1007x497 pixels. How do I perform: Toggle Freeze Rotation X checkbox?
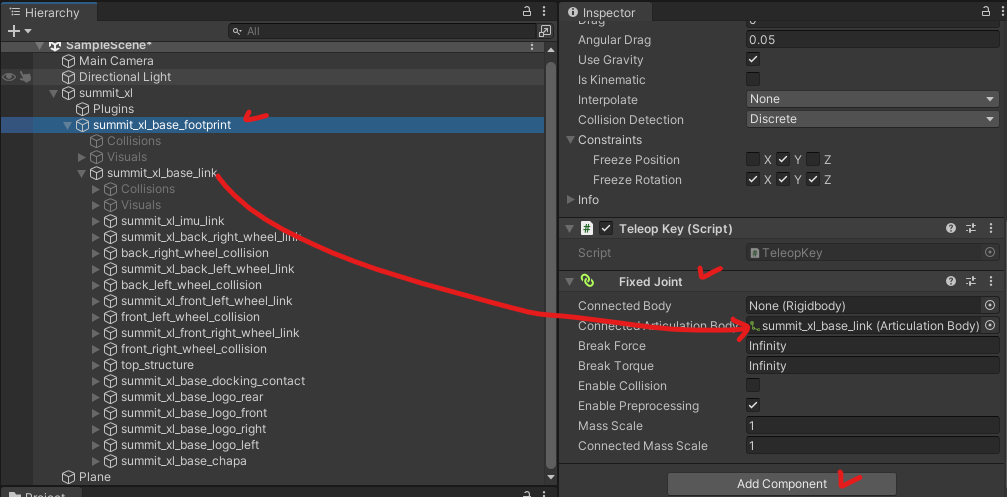click(x=753, y=180)
